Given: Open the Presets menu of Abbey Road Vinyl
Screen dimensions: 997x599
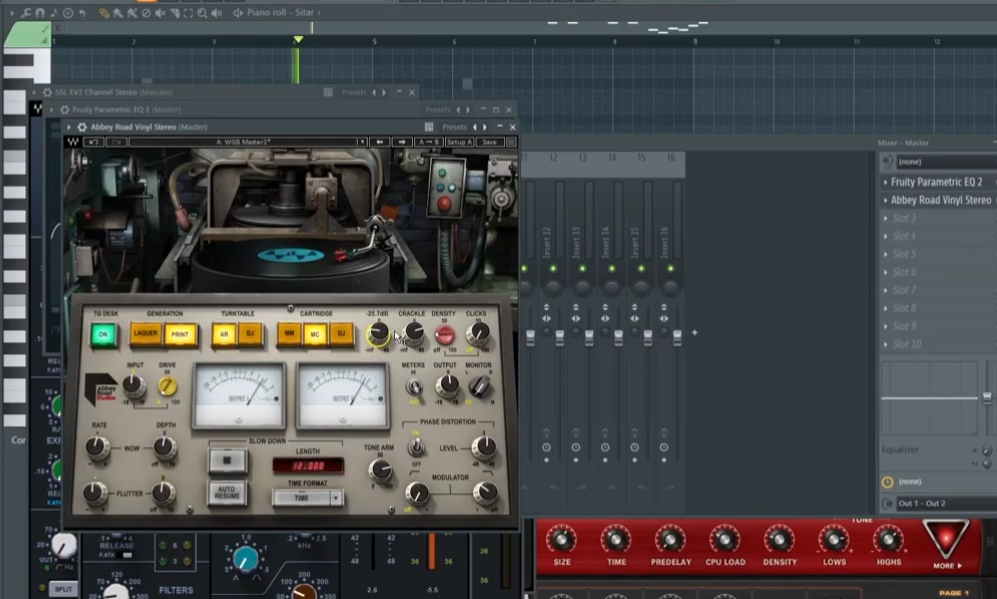Looking at the screenshot, I should tap(454, 127).
